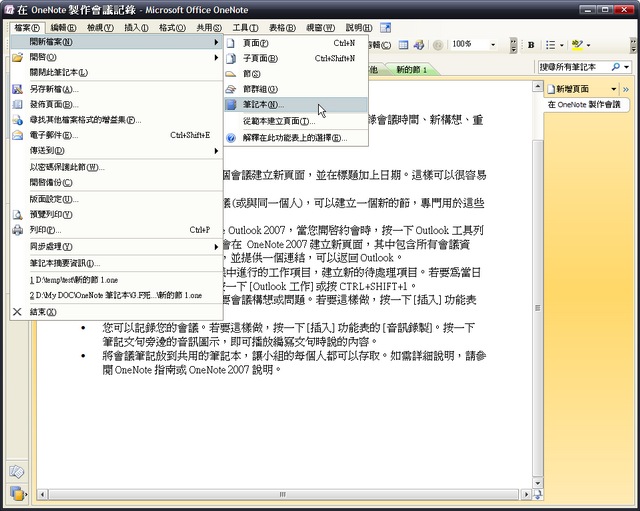Image resolution: width=640 pixels, height=511 pixels.
Task: Click the section icon for 節(S)
Action: click(x=231, y=74)
